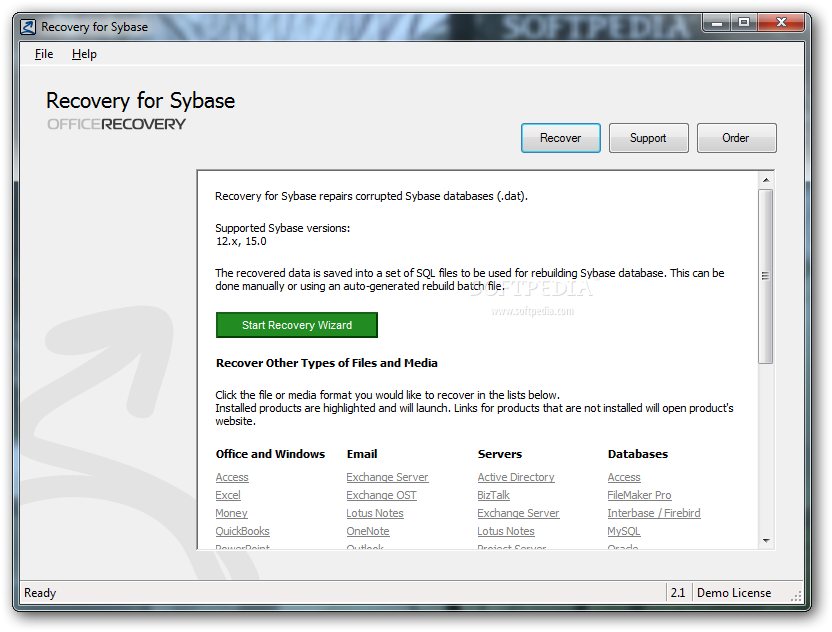The image size is (832, 632).
Task: Click the 2.1 version in status bar
Action: (x=678, y=593)
